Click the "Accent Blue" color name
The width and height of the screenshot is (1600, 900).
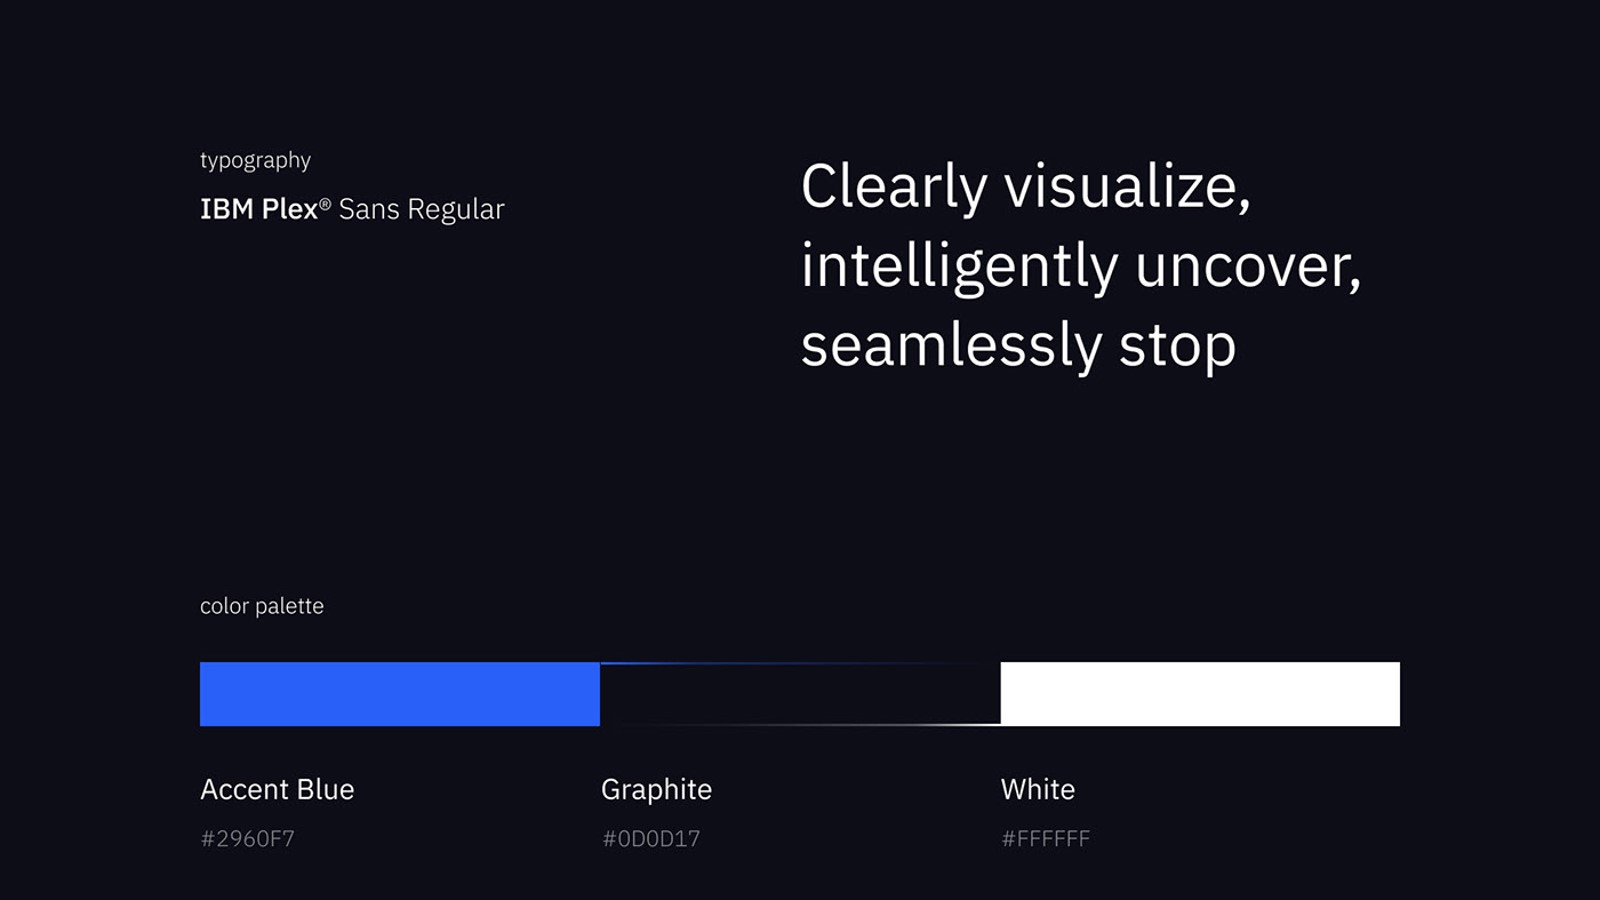click(277, 789)
